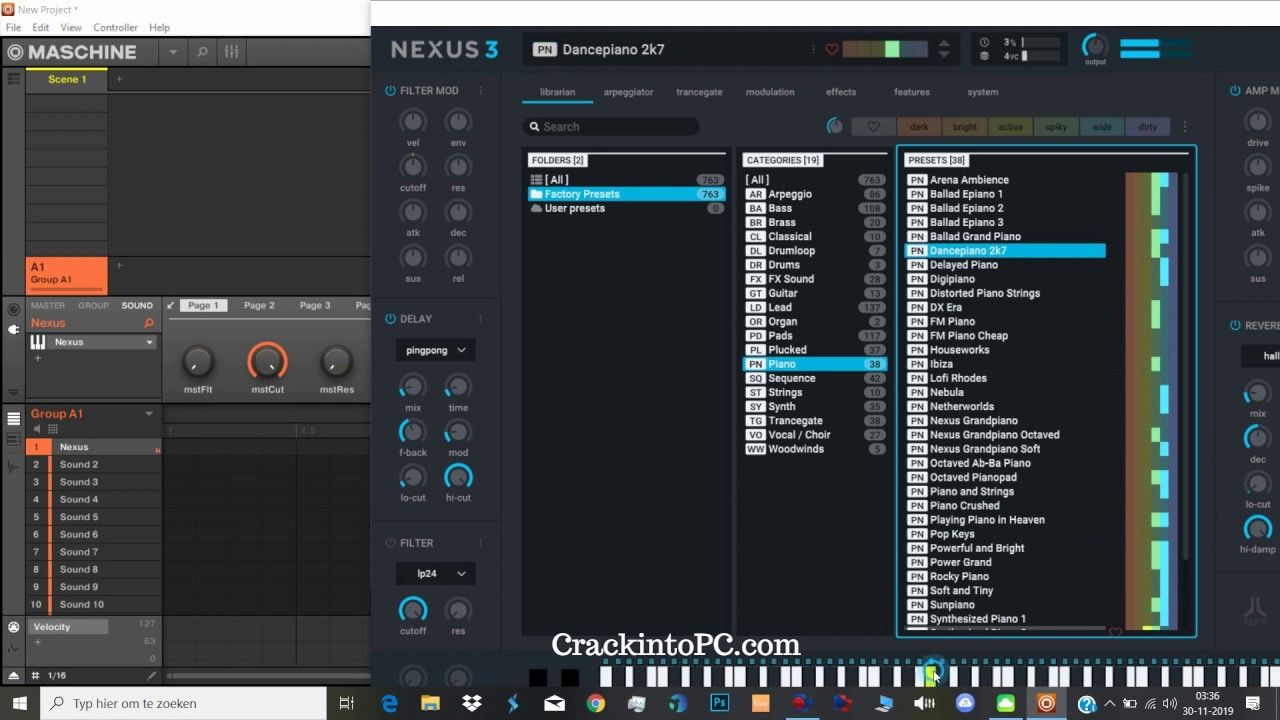Click the Nexus Search input field
This screenshot has height=720, width=1280.
[x=610, y=127]
